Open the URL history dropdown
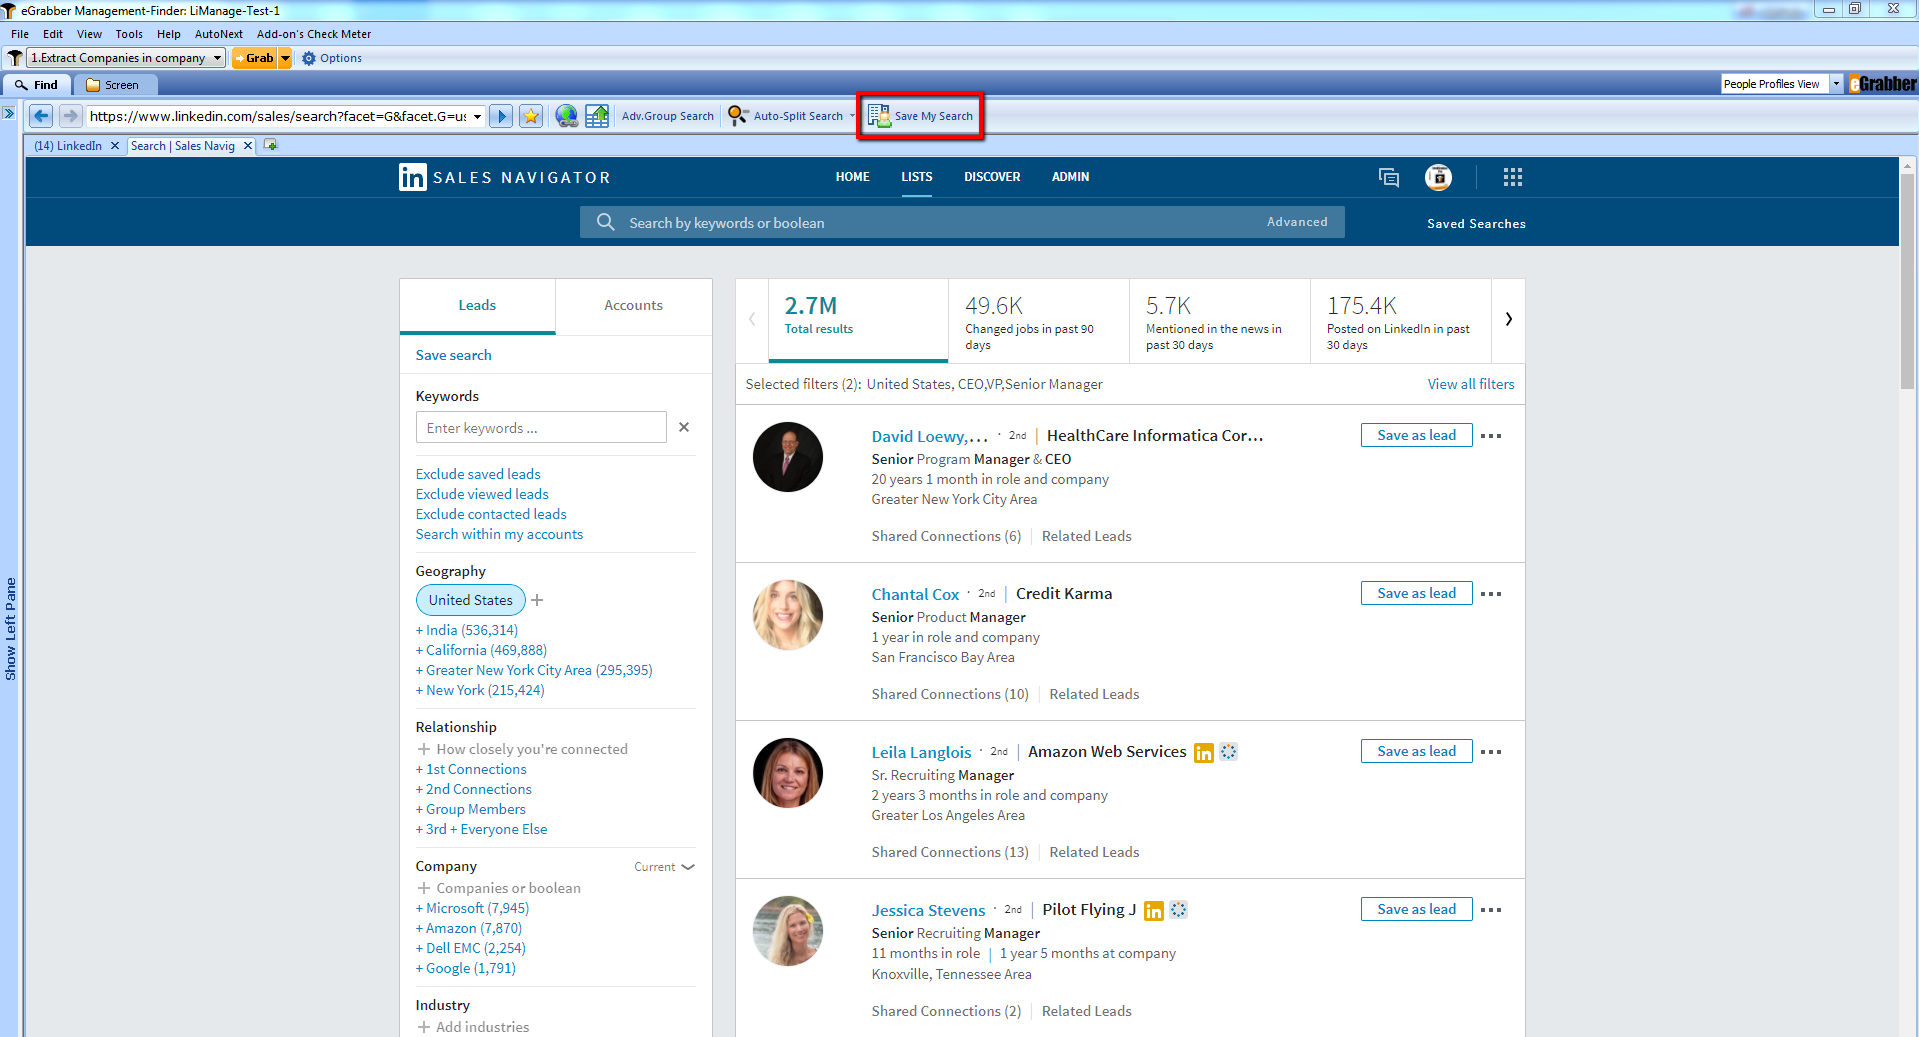This screenshot has height=1037, width=1919. [x=477, y=116]
